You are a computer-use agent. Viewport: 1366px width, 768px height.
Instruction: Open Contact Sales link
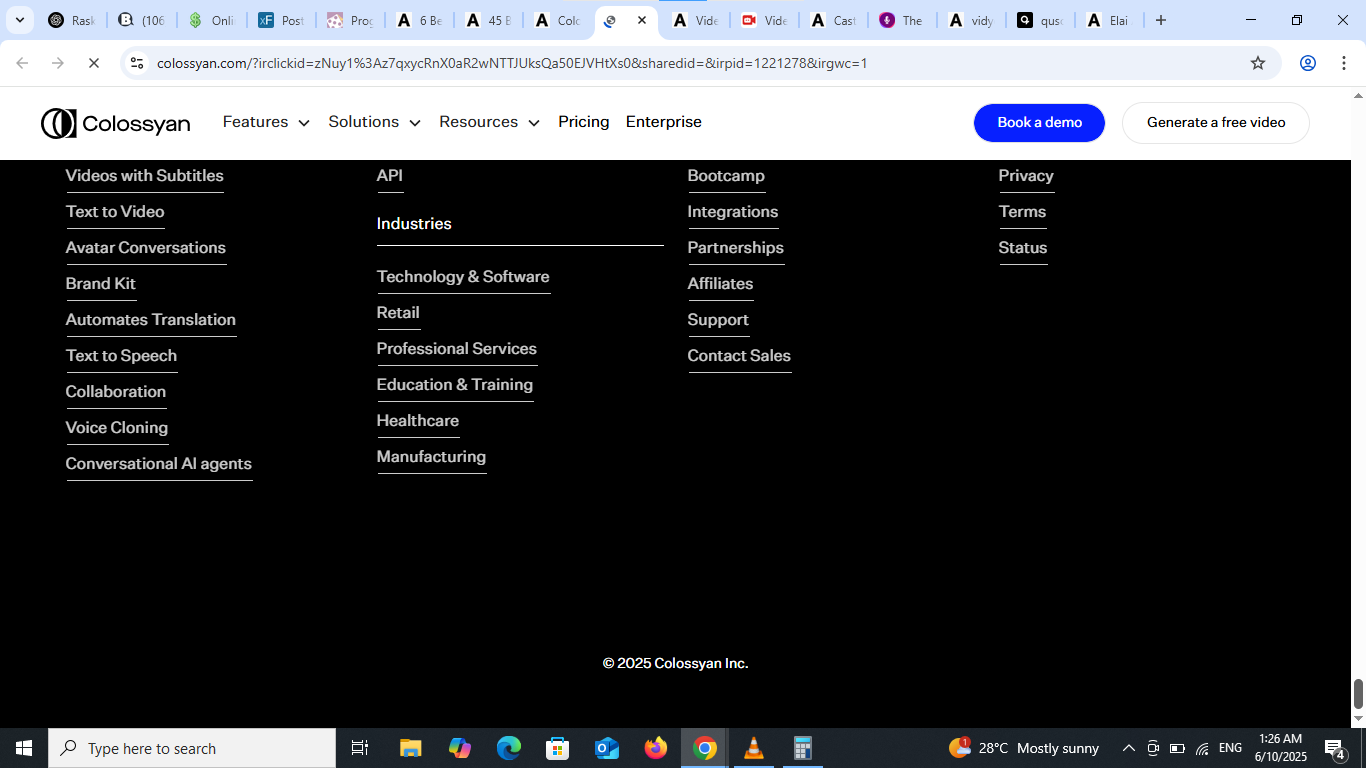[x=739, y=356]
